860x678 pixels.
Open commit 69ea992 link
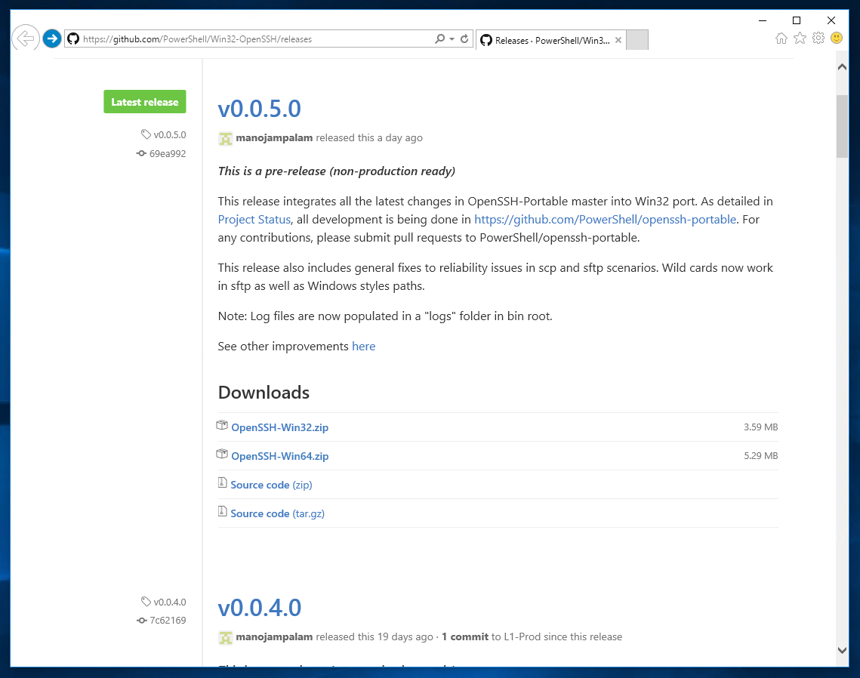167,154
